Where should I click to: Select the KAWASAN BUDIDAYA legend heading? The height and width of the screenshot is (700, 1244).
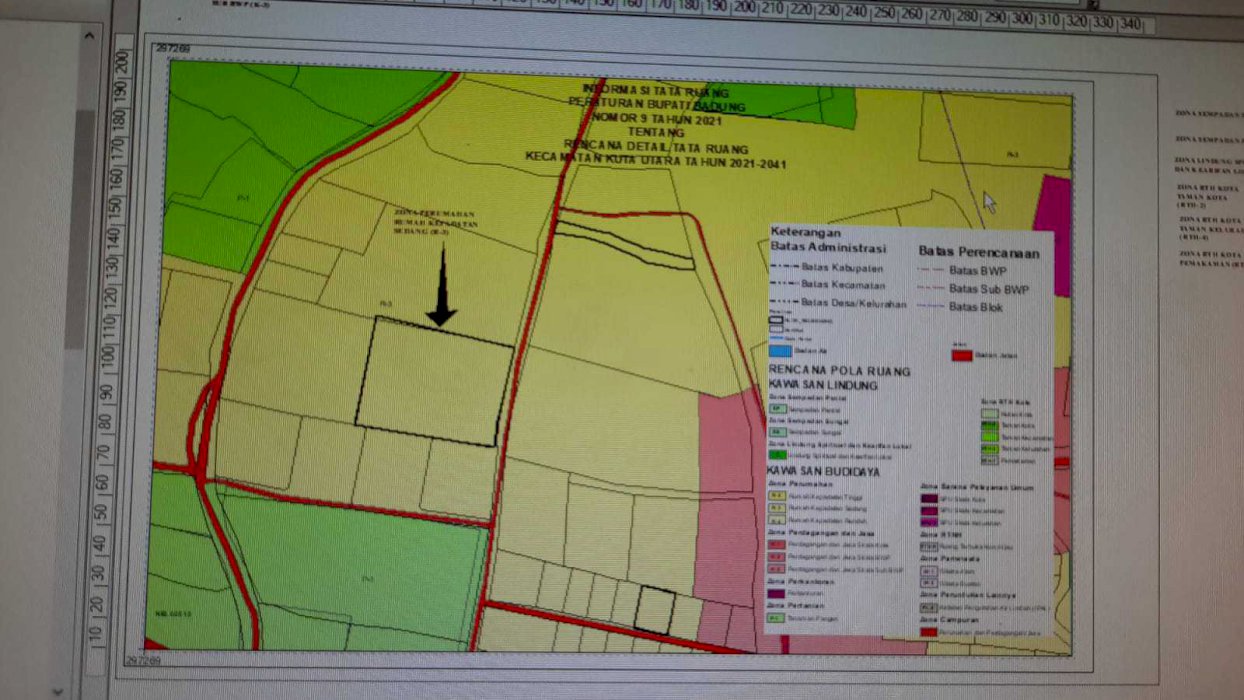tap(823, 470)
